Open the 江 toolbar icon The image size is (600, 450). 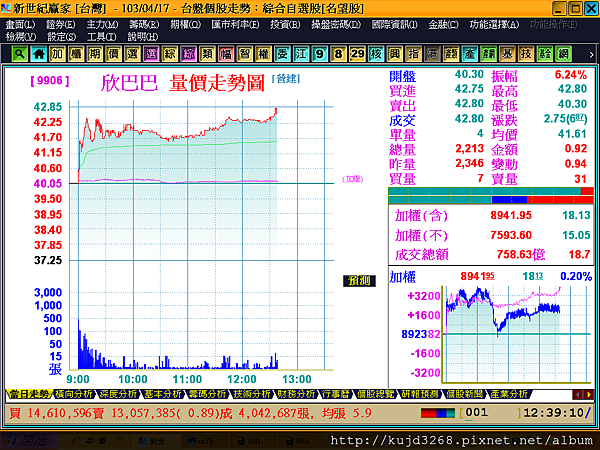click(301, 54)
